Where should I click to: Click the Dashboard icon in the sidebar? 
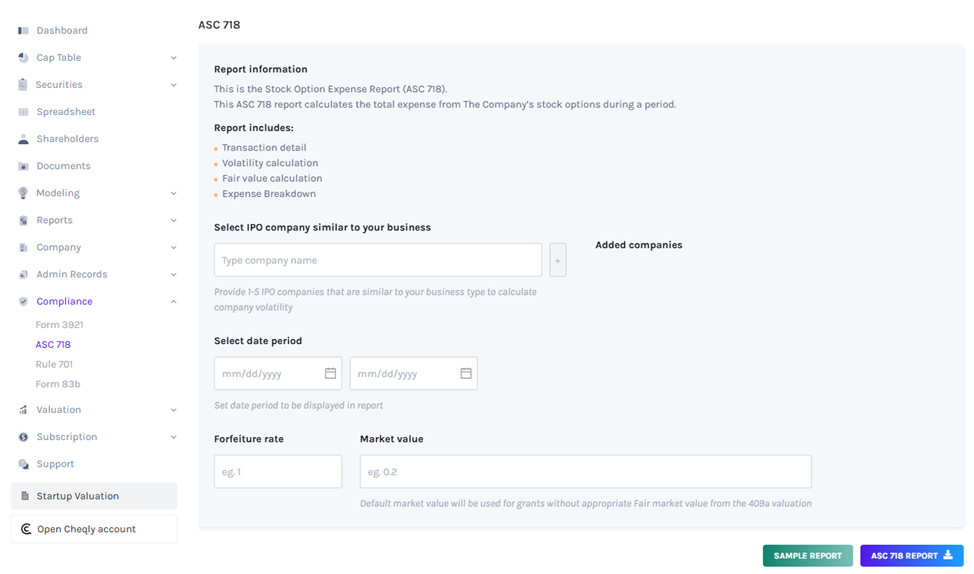coord(23,31)
